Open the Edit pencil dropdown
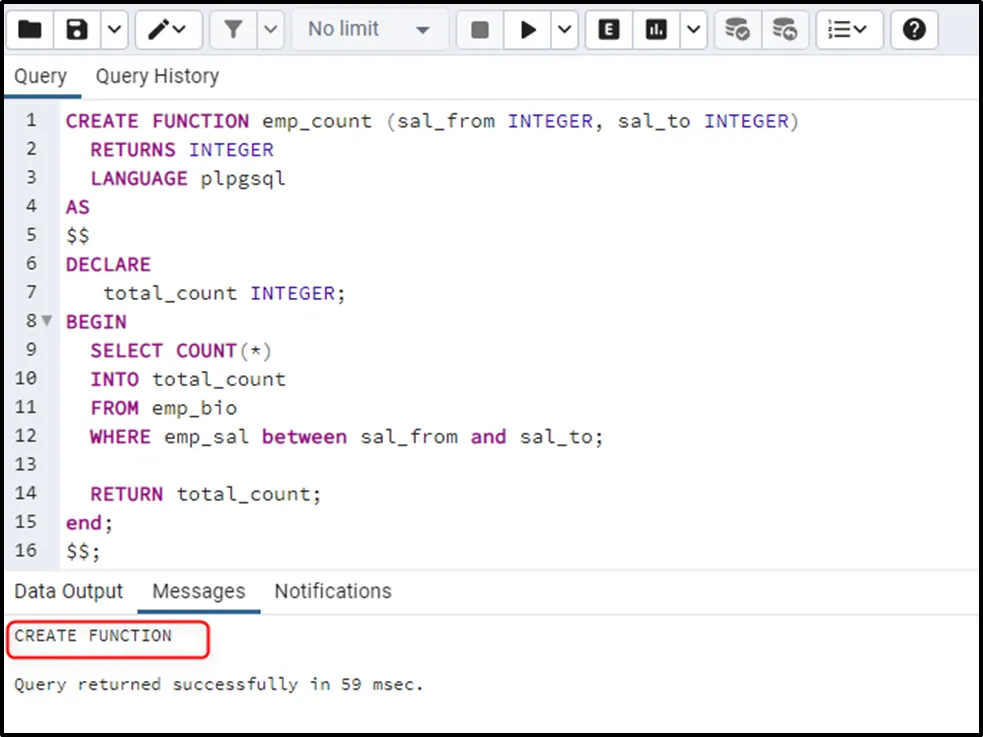 point(168,30)
